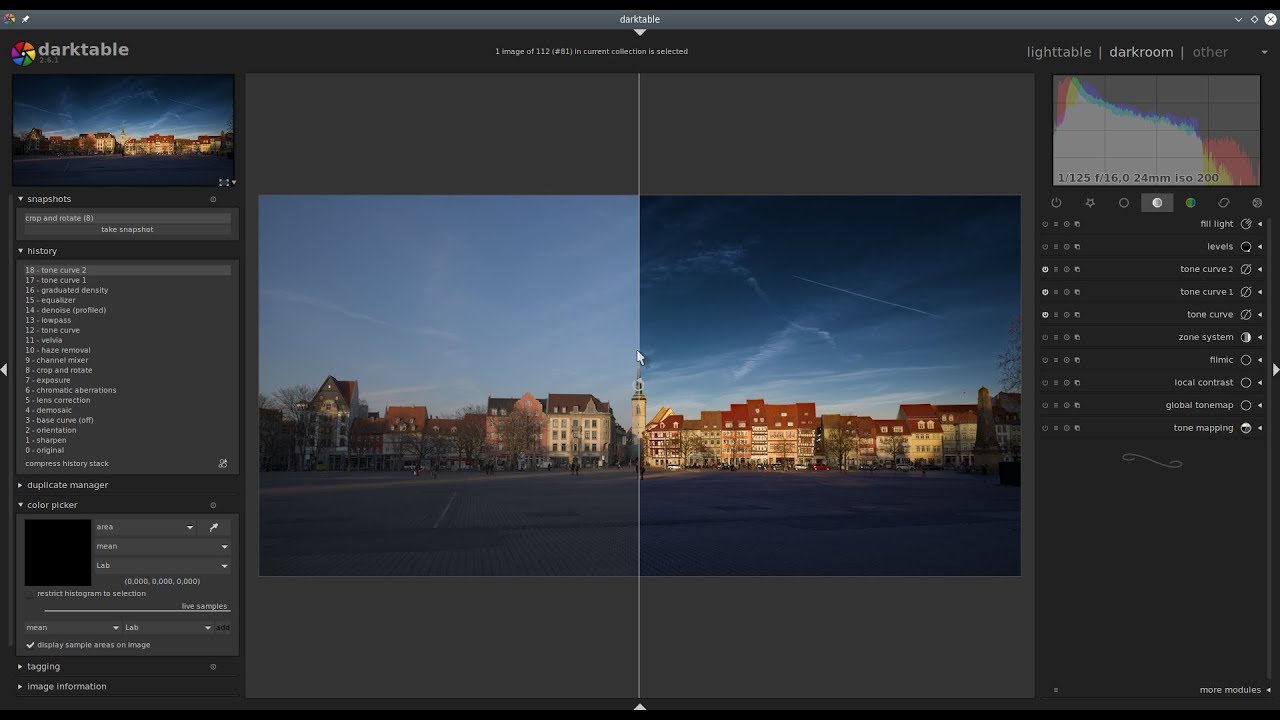The image size is (1280, 720).
Task: Enable the fill light module power toggle
Action: click(x=1045, y=224)
